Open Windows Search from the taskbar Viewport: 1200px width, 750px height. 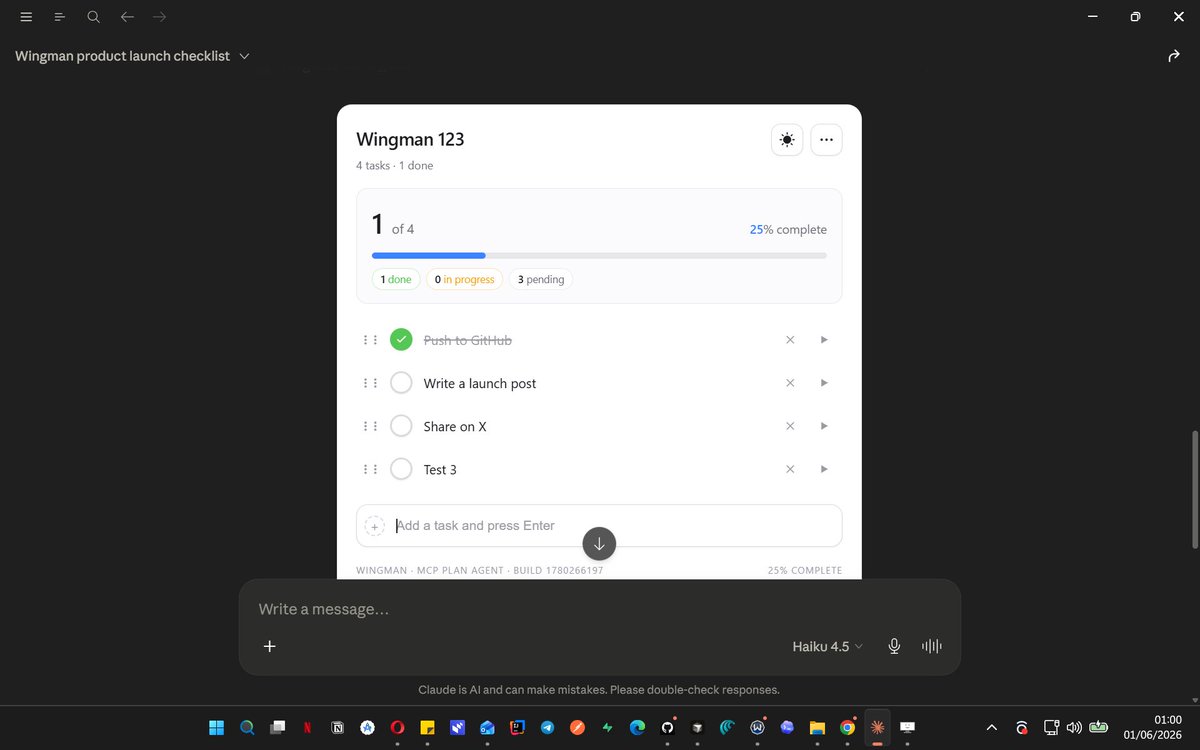point(247,727)
